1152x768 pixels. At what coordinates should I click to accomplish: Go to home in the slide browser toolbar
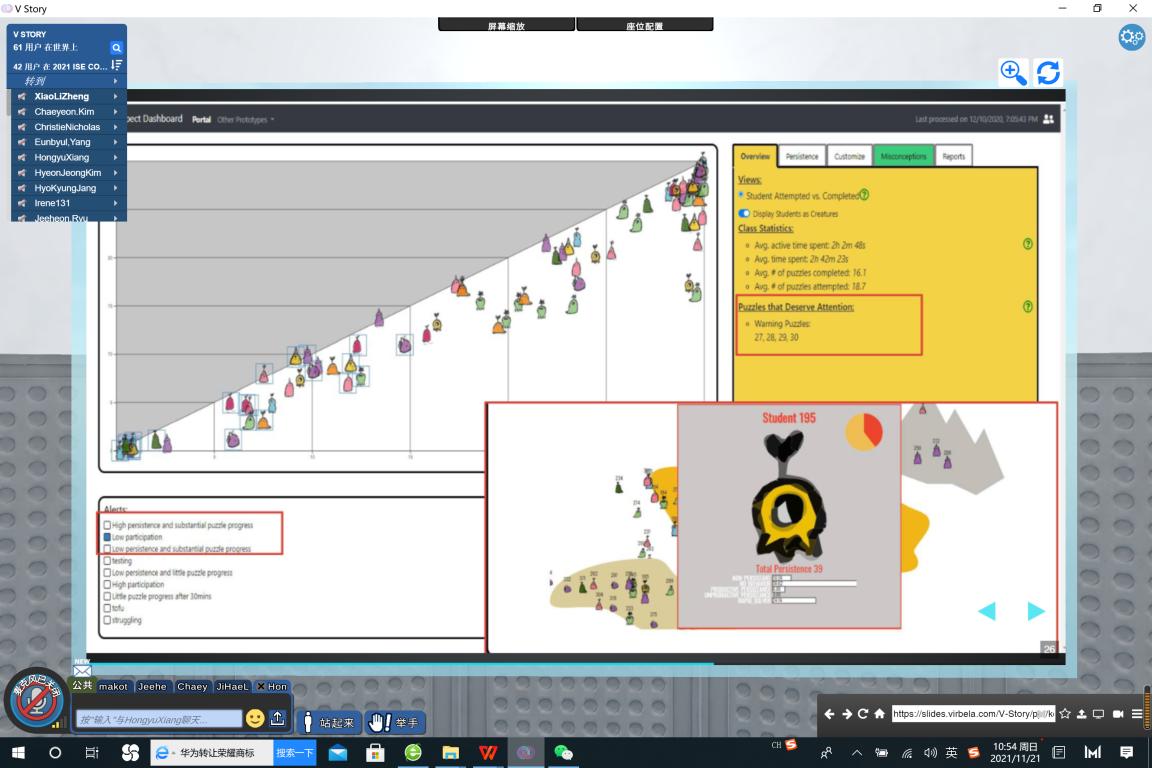879,714
